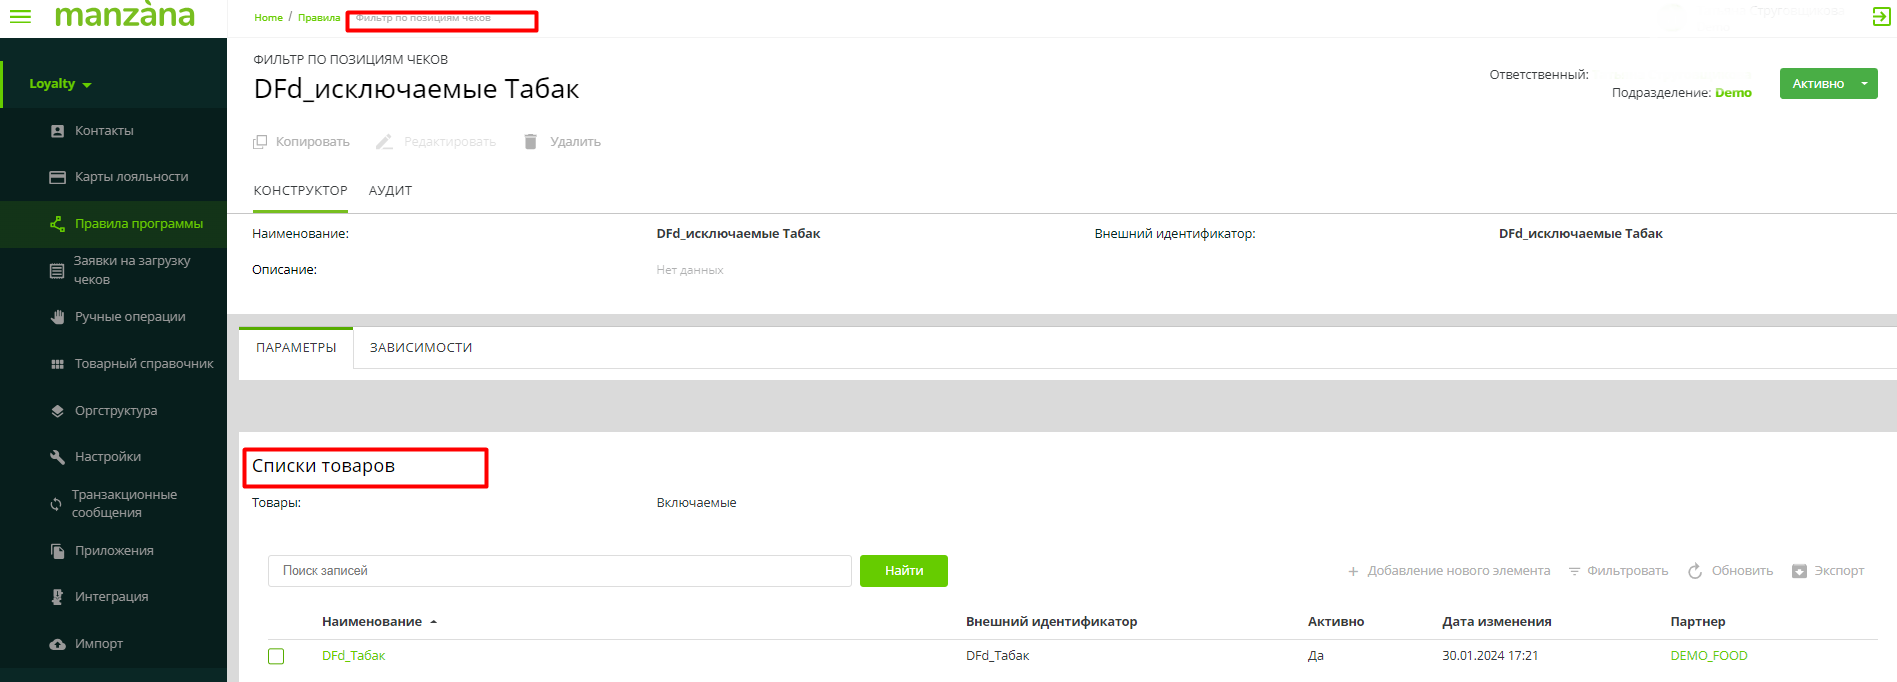The image size is (1897, 682).
Task: Open the DFd_Табак link
Action: [x=353, y=656]
